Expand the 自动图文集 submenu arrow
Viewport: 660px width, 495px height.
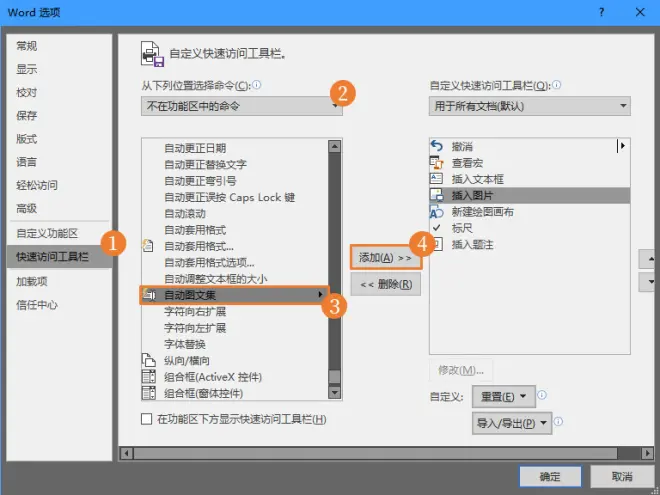(x=320, y=295)
